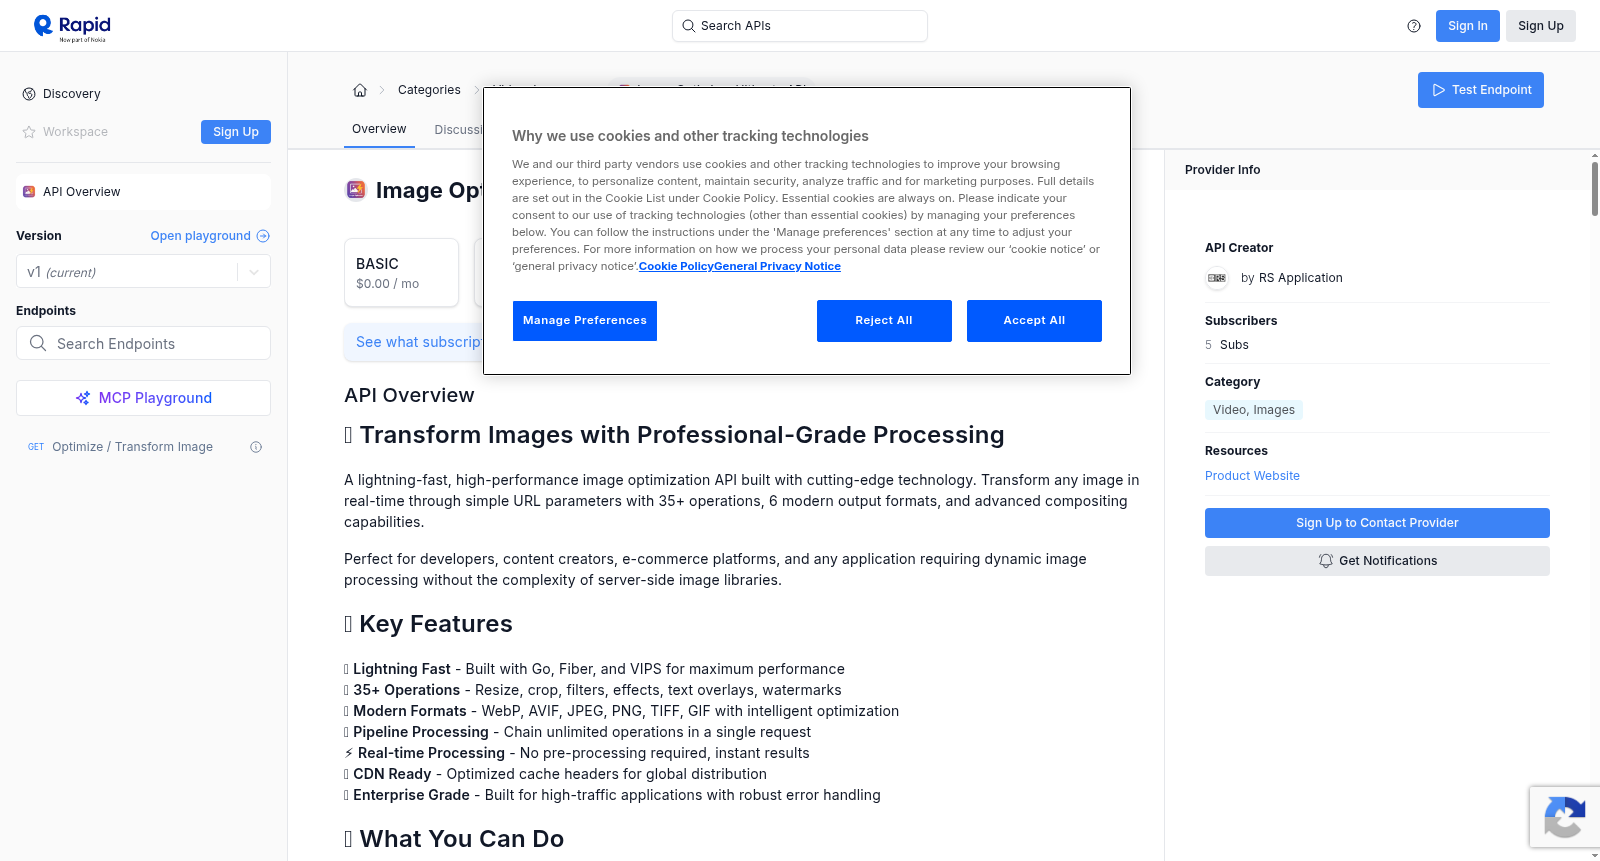Go to Categories breadcrumb
1600x861 pixels.
click(x=429, y=90)
